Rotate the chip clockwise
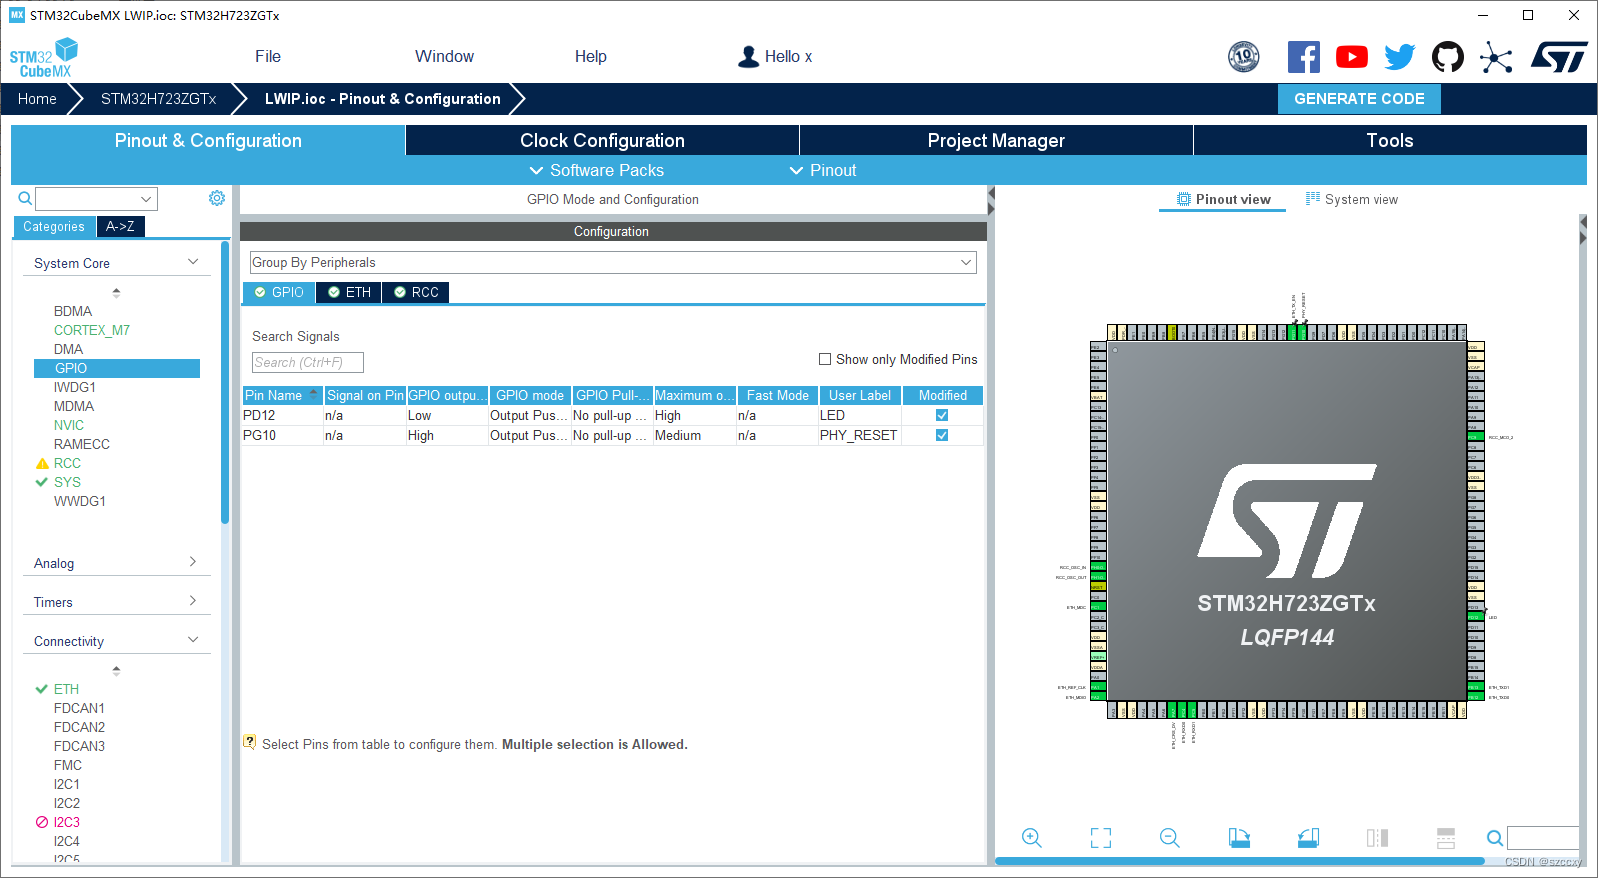Viewport: 1598px width, 878px height. tap(1239, 838)
